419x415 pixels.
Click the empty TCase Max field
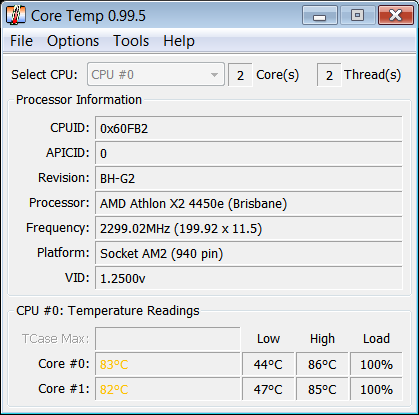point(168,339)
